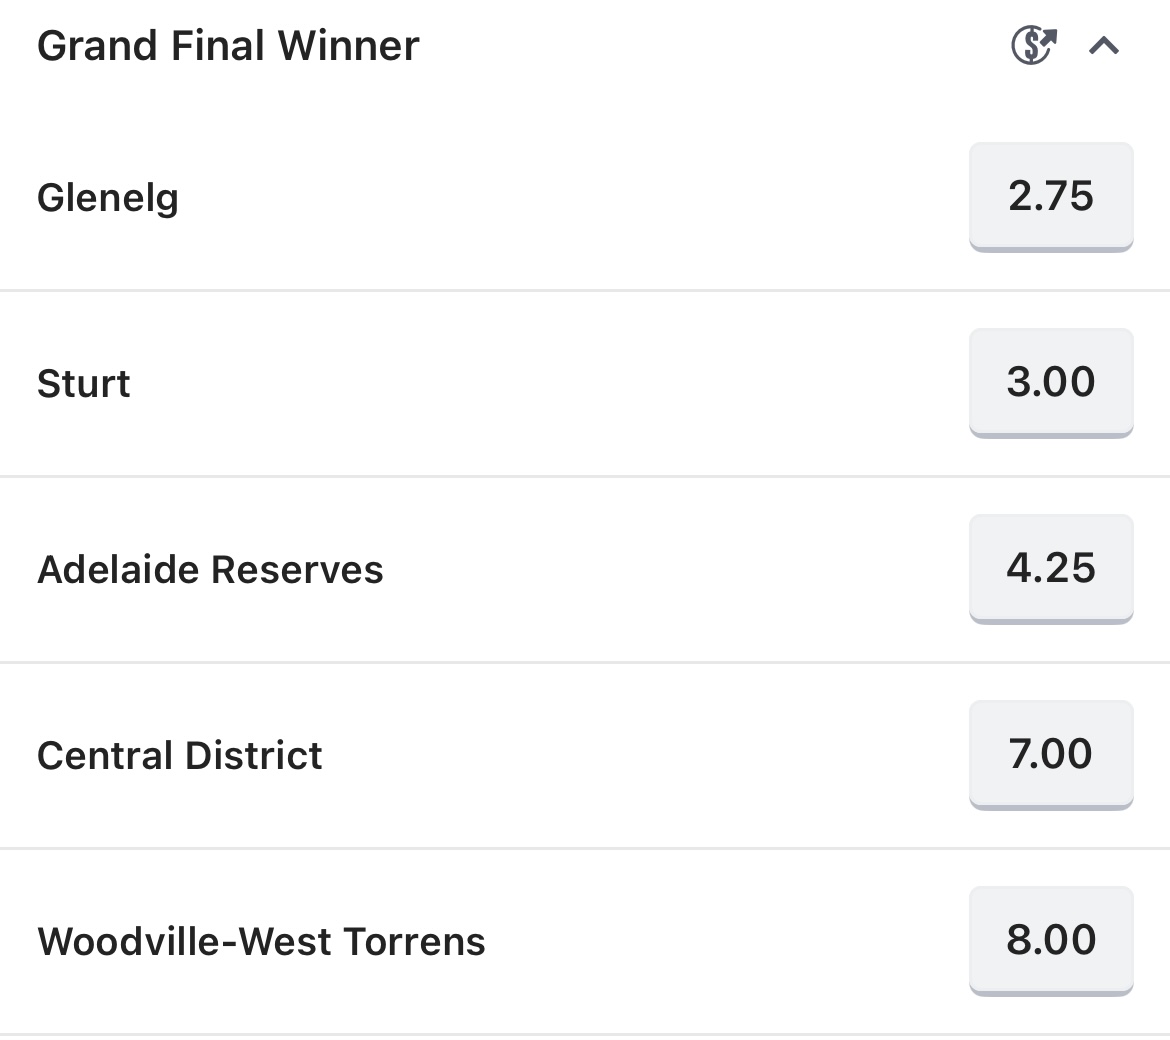Add Woodville-West Torrens 8.00 to betslip
Image resolution: width=1170 pixels, height=1040 pixels.
point(1051,940)
